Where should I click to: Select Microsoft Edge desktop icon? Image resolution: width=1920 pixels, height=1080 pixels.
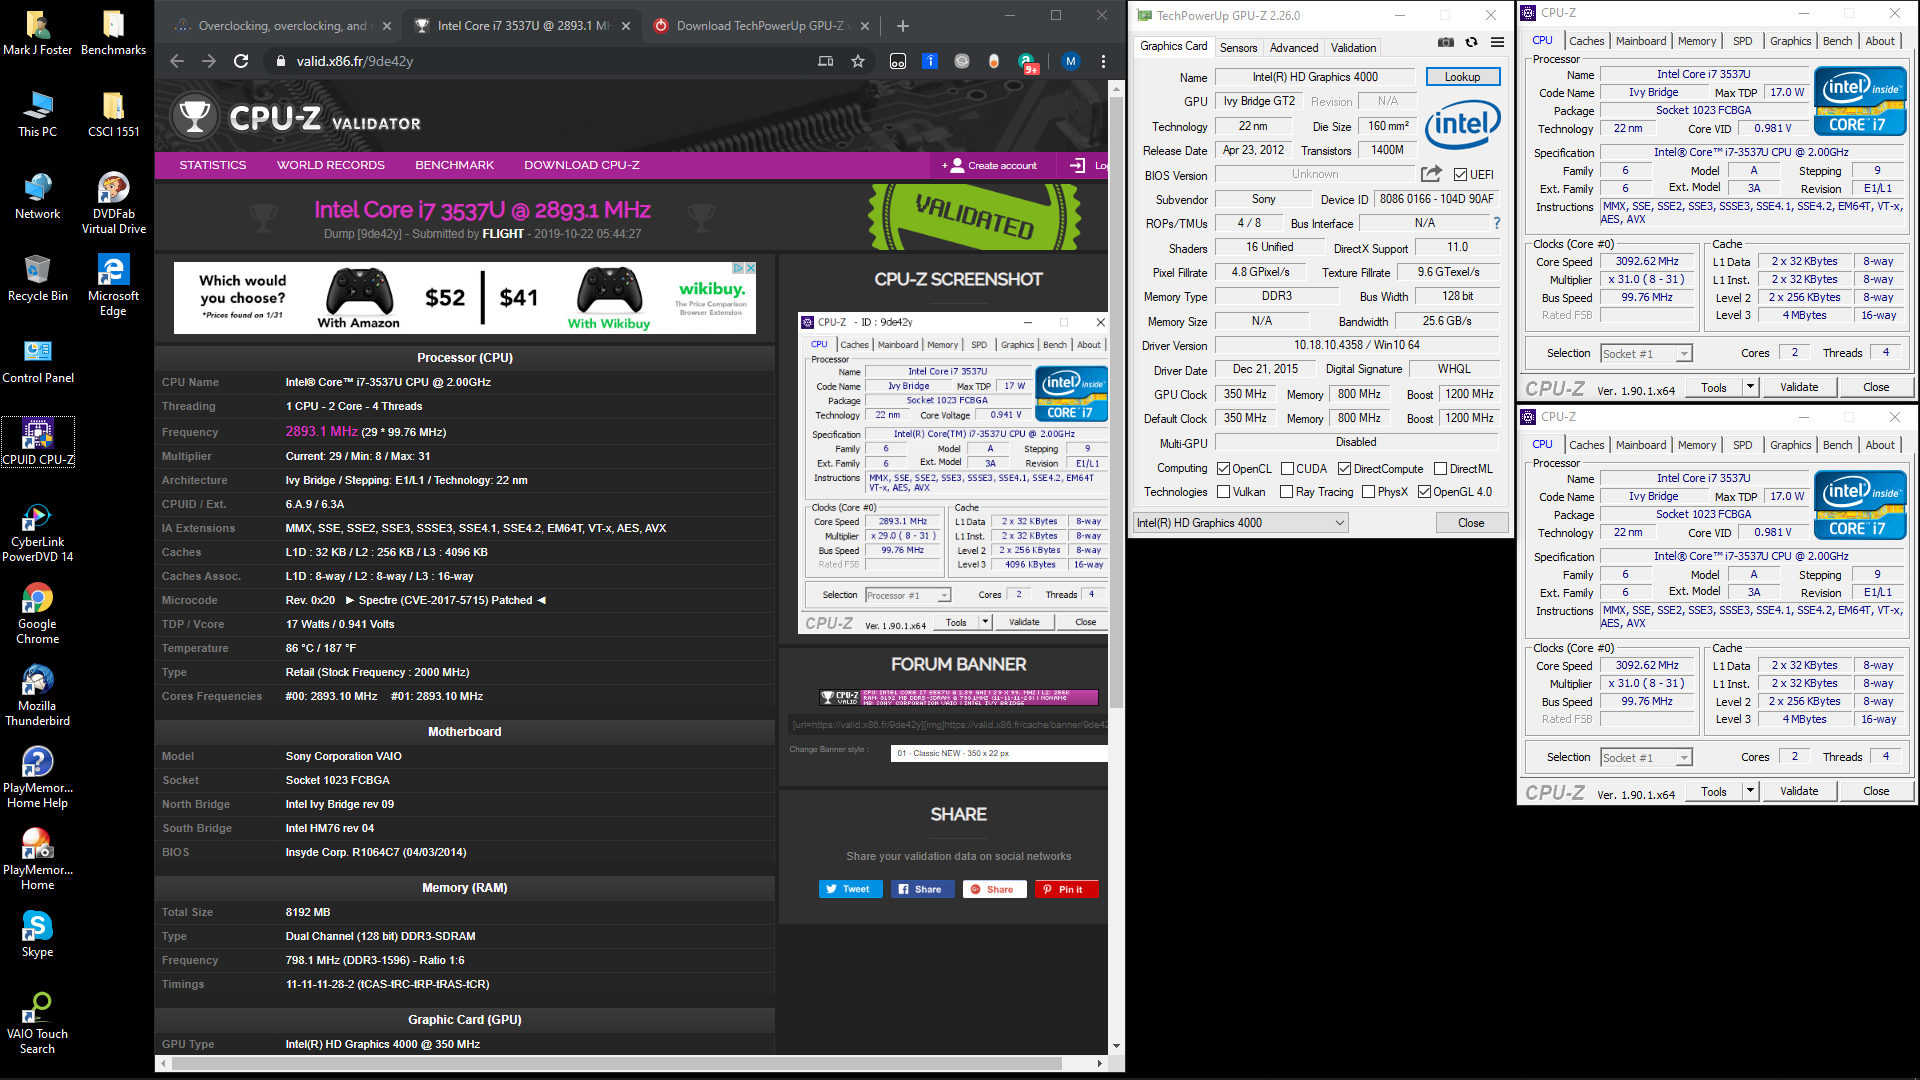[x=113, y=286]
